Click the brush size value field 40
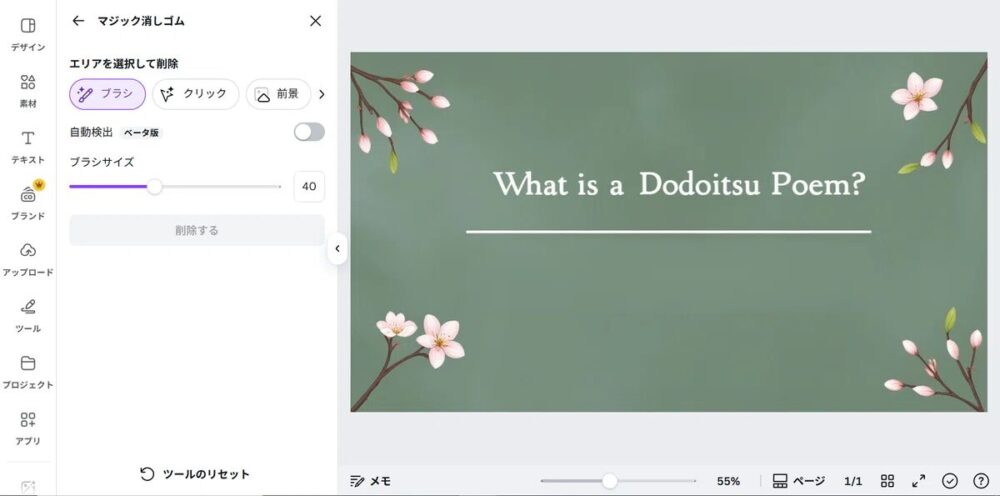The image size is (1000, 496). [309, 186]
